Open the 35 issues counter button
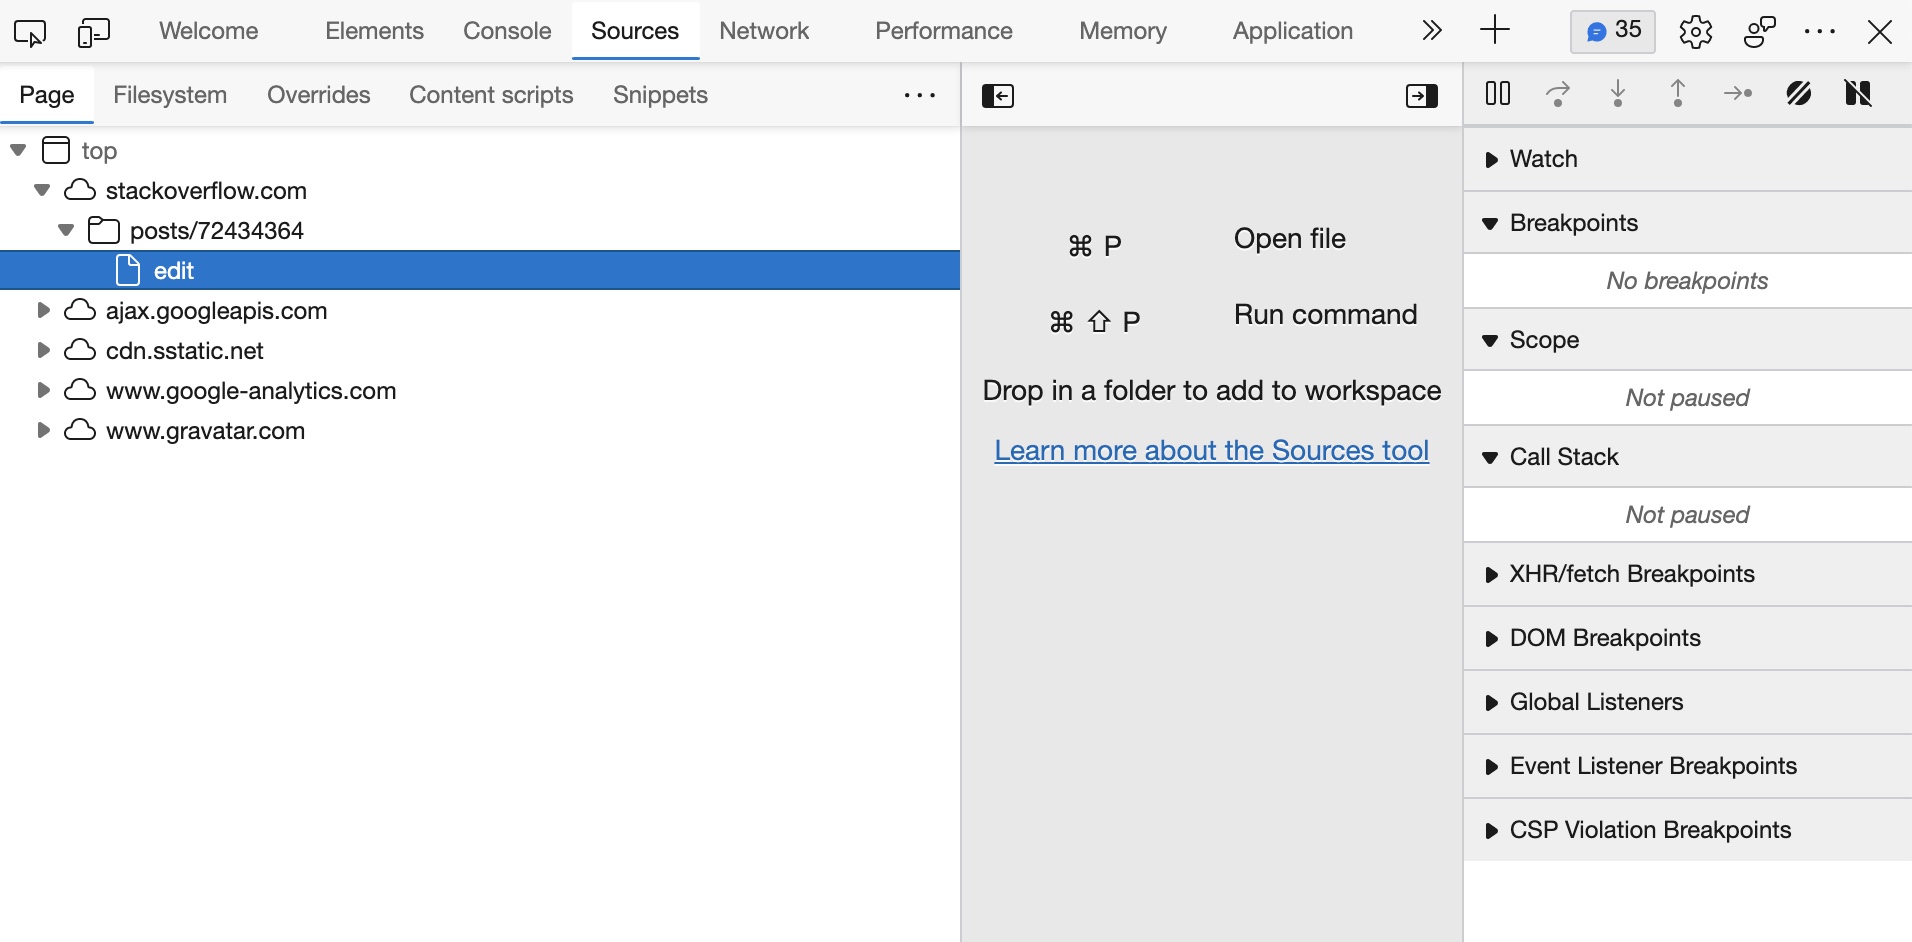Image resolution: width=1912 pixels, height=942 pixels. [x=1613, y=31]
